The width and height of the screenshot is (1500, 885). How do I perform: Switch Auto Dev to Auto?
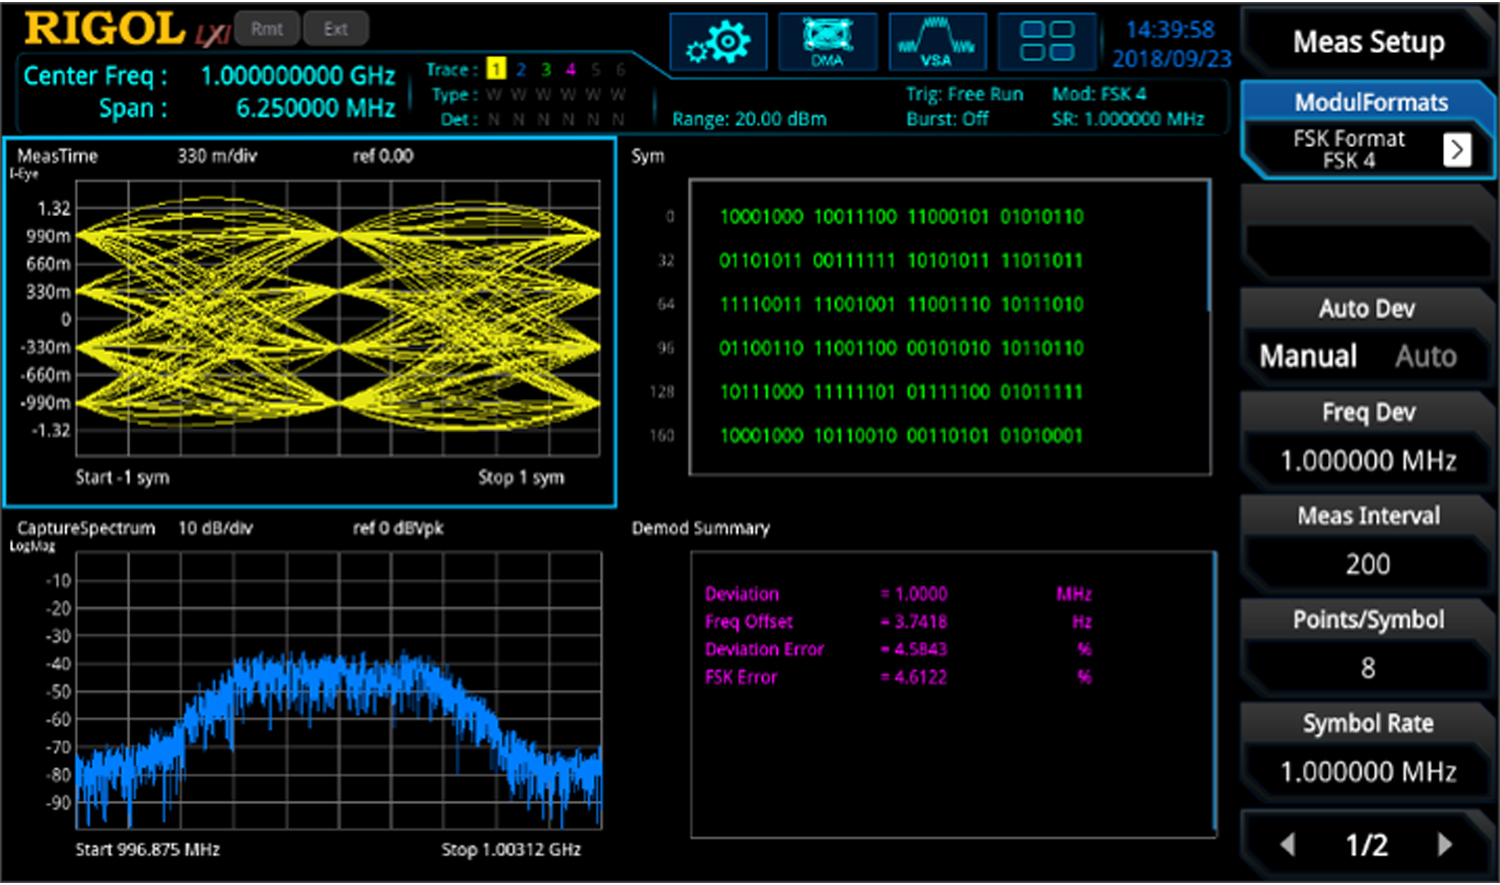click(1424, 355)
